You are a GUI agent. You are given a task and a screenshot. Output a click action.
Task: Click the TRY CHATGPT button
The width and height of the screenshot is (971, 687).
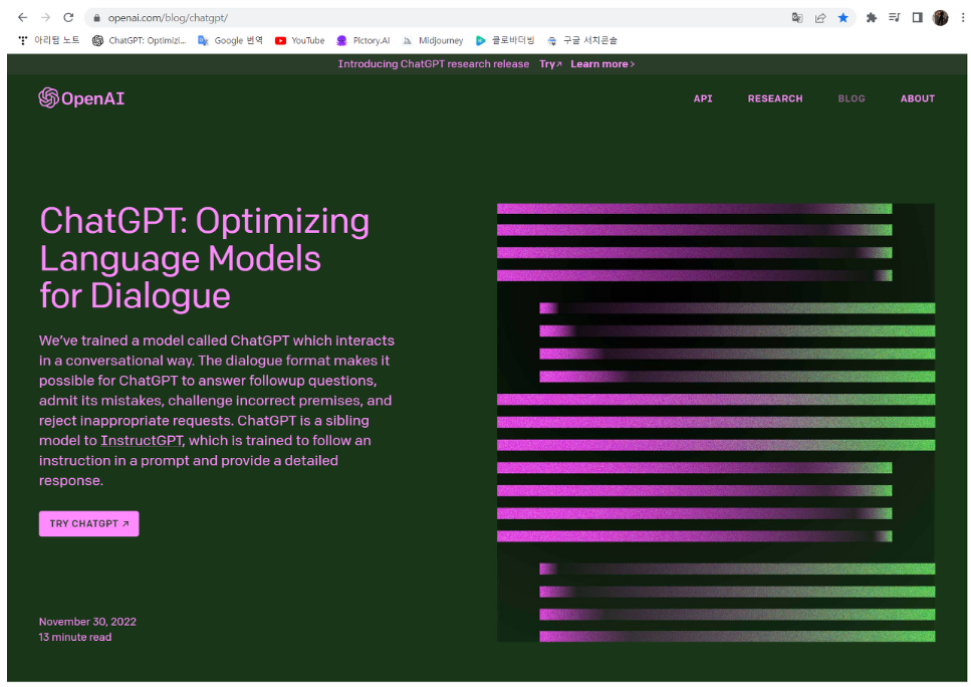89,523
